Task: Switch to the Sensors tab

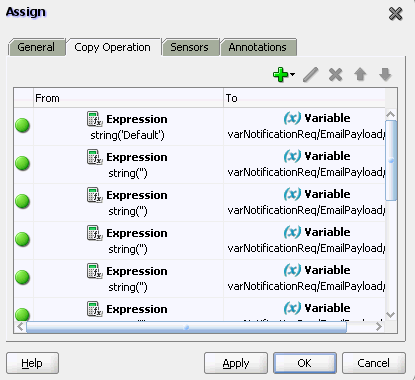Action: pyautogui.click(x=189, y=47)
